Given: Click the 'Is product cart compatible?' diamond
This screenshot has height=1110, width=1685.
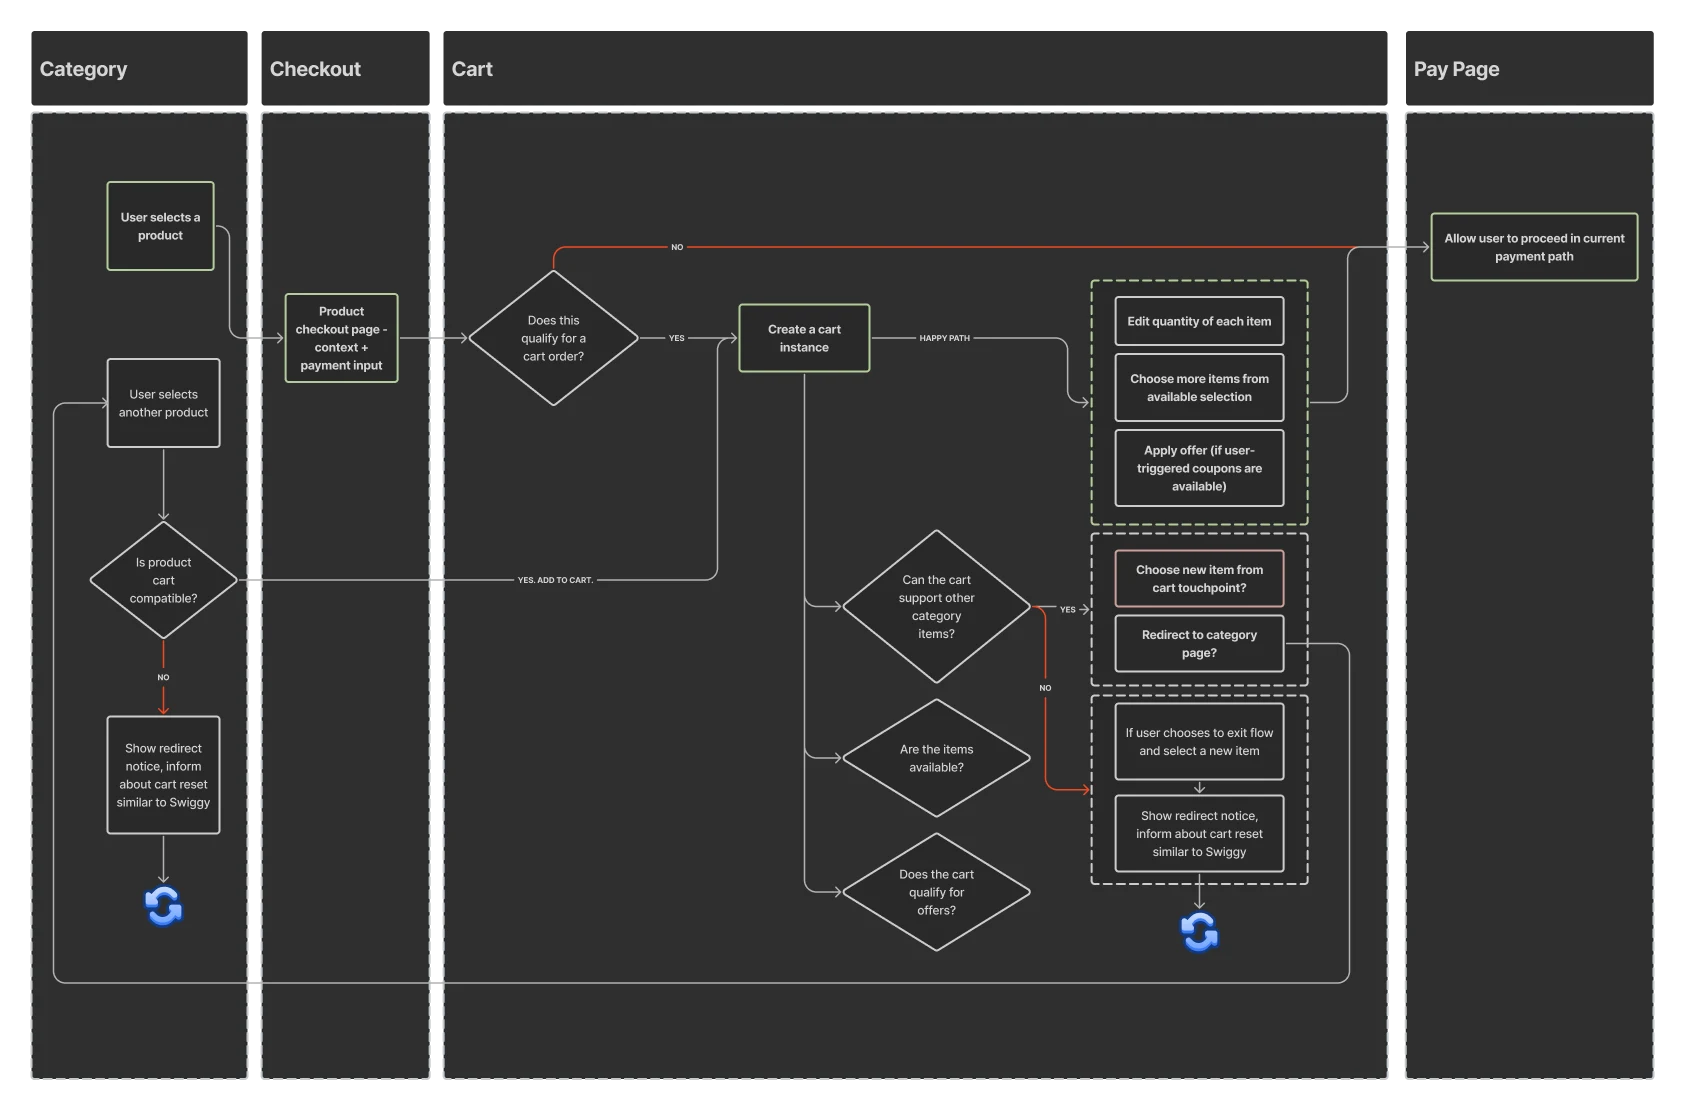Looking at the screenshot, I should tap(163, 580).
